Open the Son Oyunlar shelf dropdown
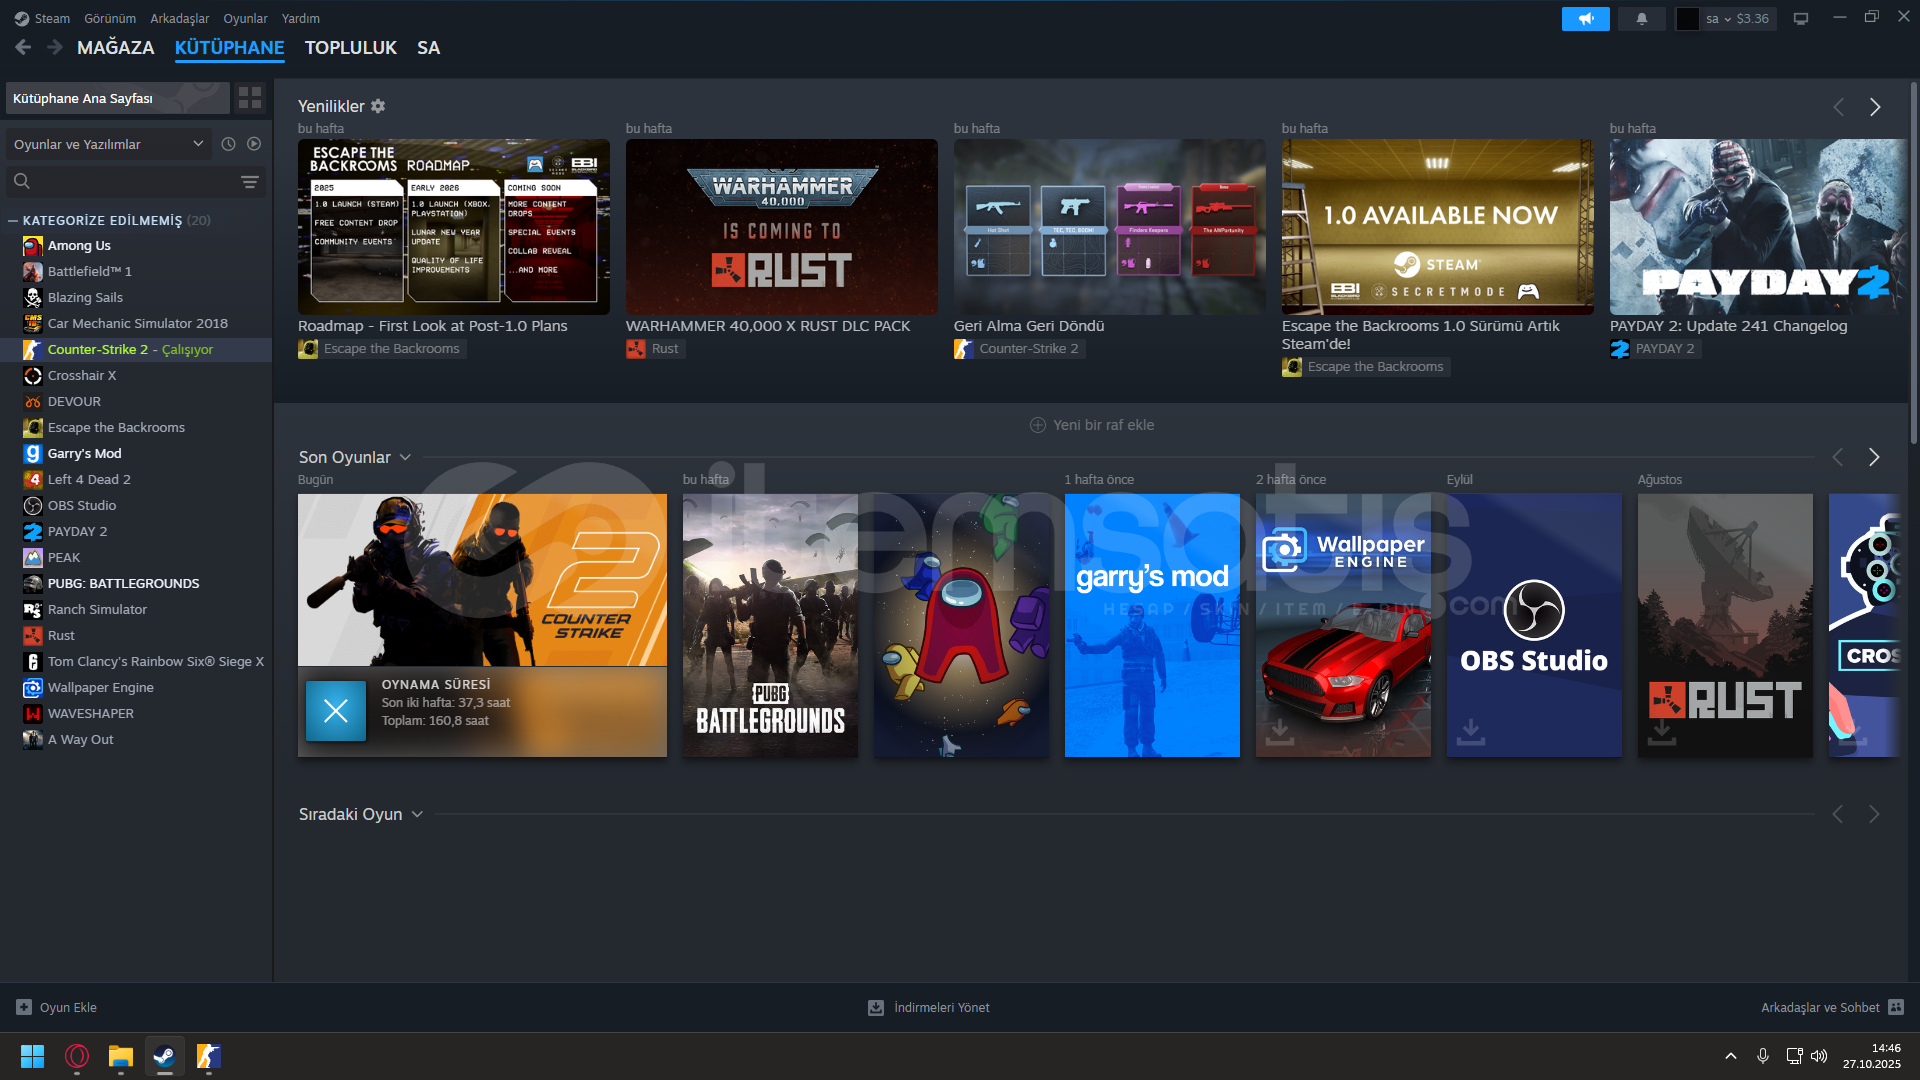 pos(405,457)
